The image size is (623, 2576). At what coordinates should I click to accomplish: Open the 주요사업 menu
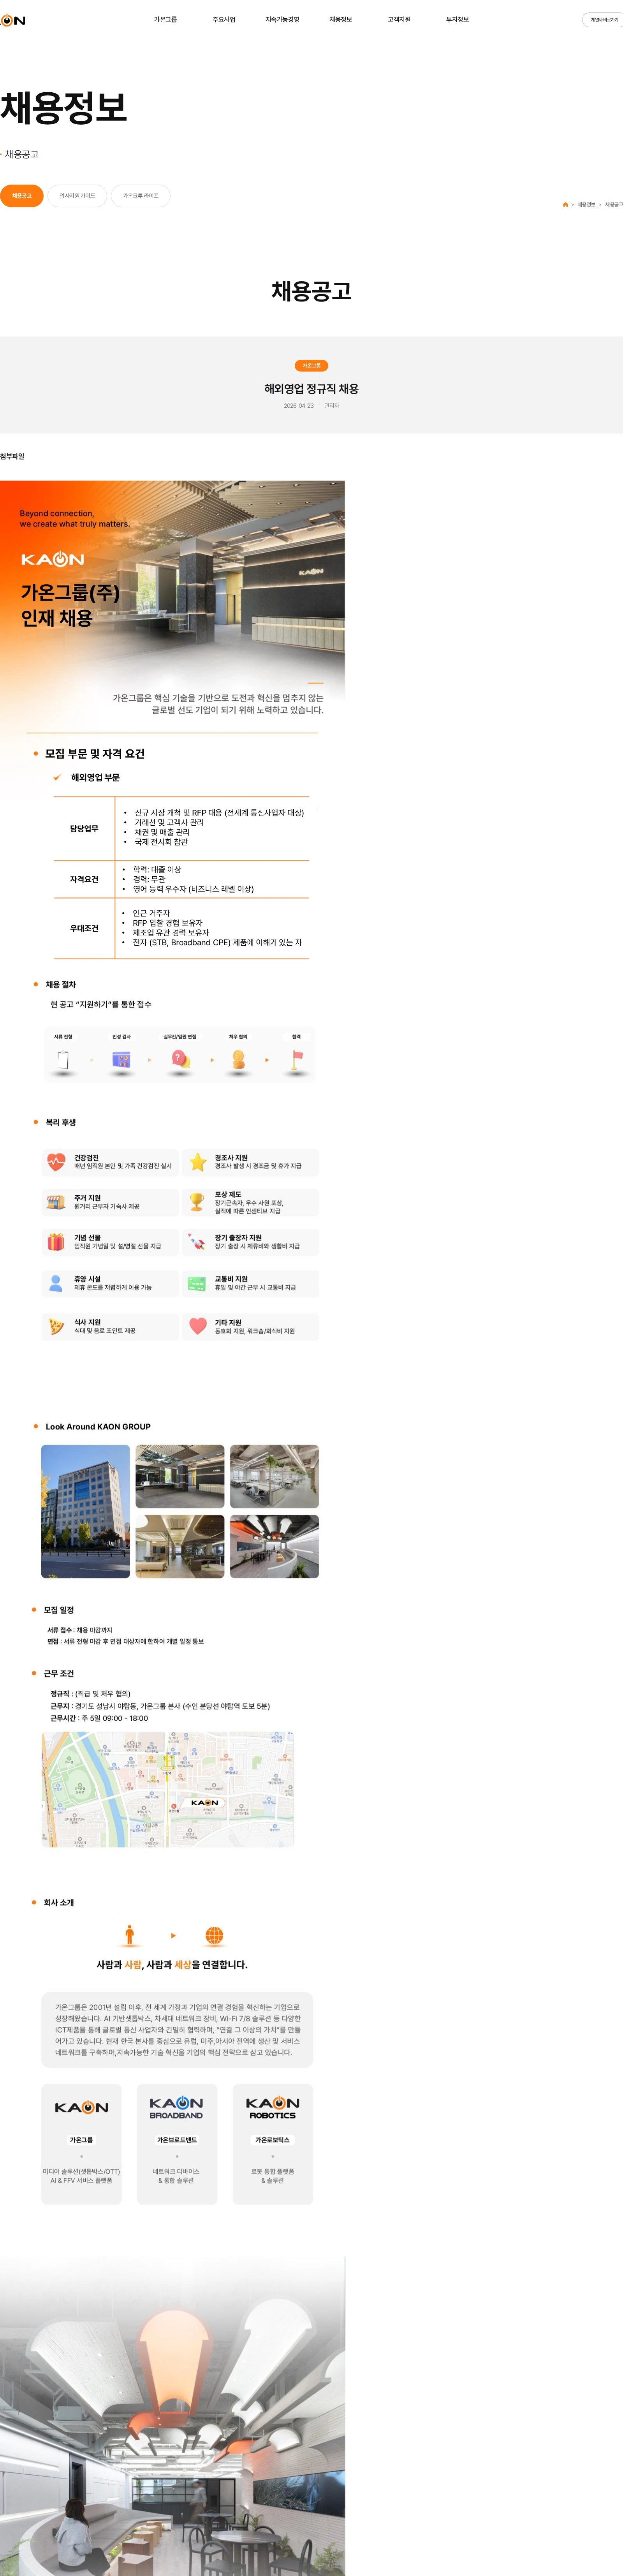tap(224, 20)
